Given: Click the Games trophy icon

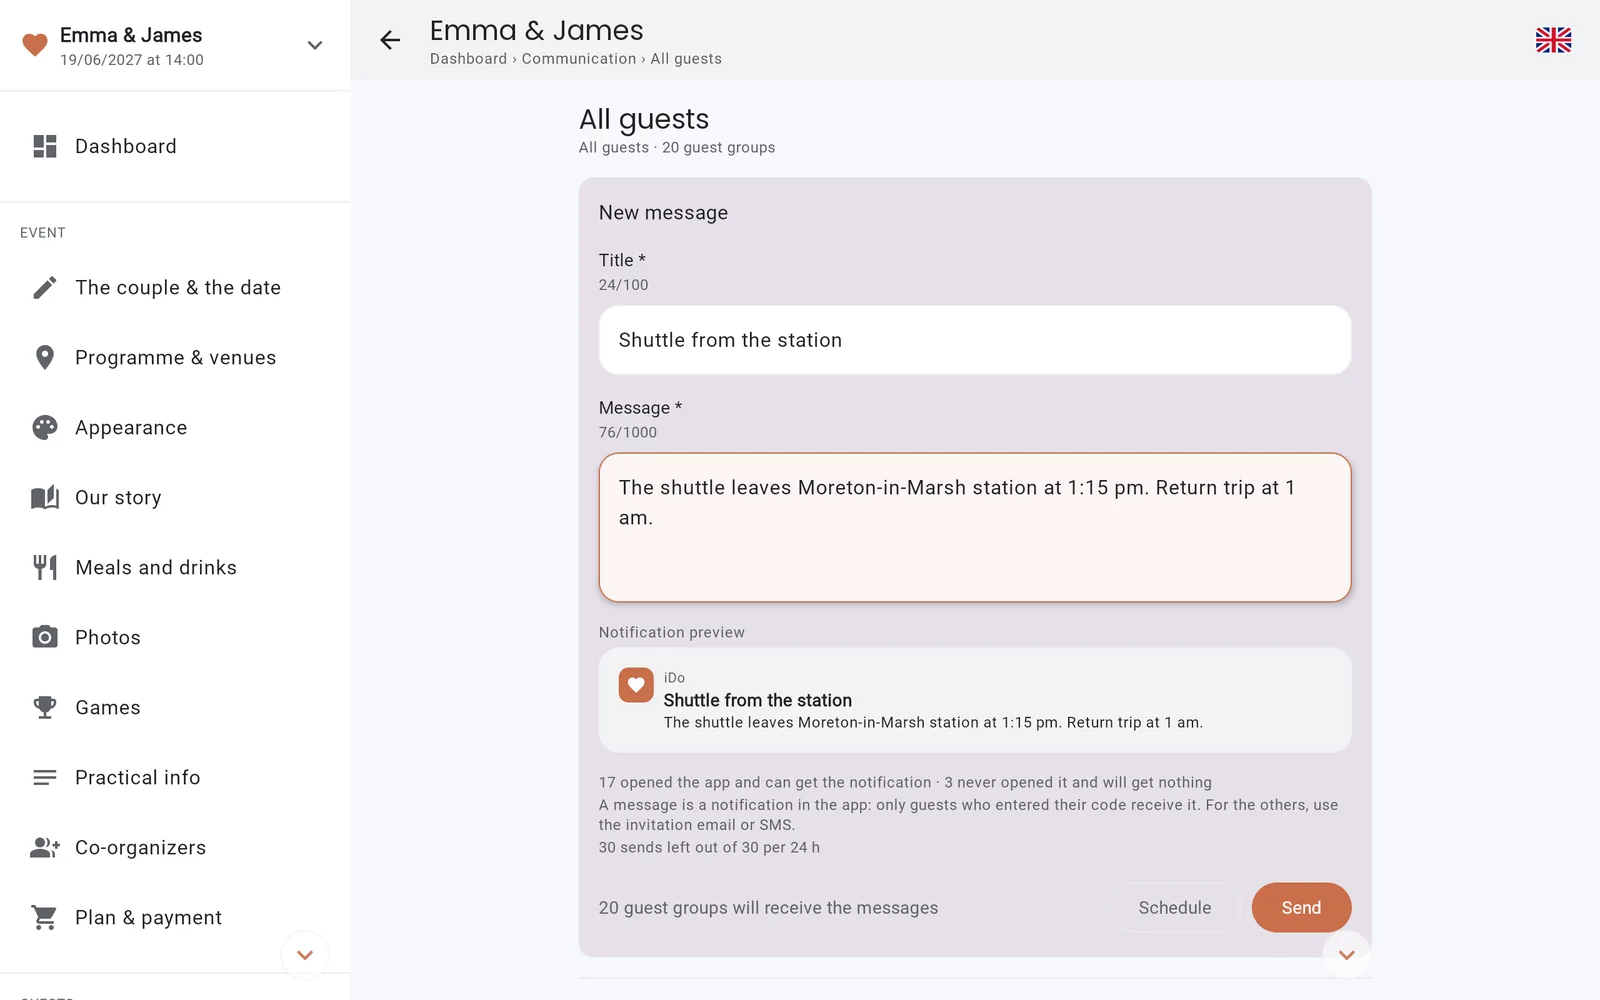Looking at the screenshot, I should click(x=45, y=707).
